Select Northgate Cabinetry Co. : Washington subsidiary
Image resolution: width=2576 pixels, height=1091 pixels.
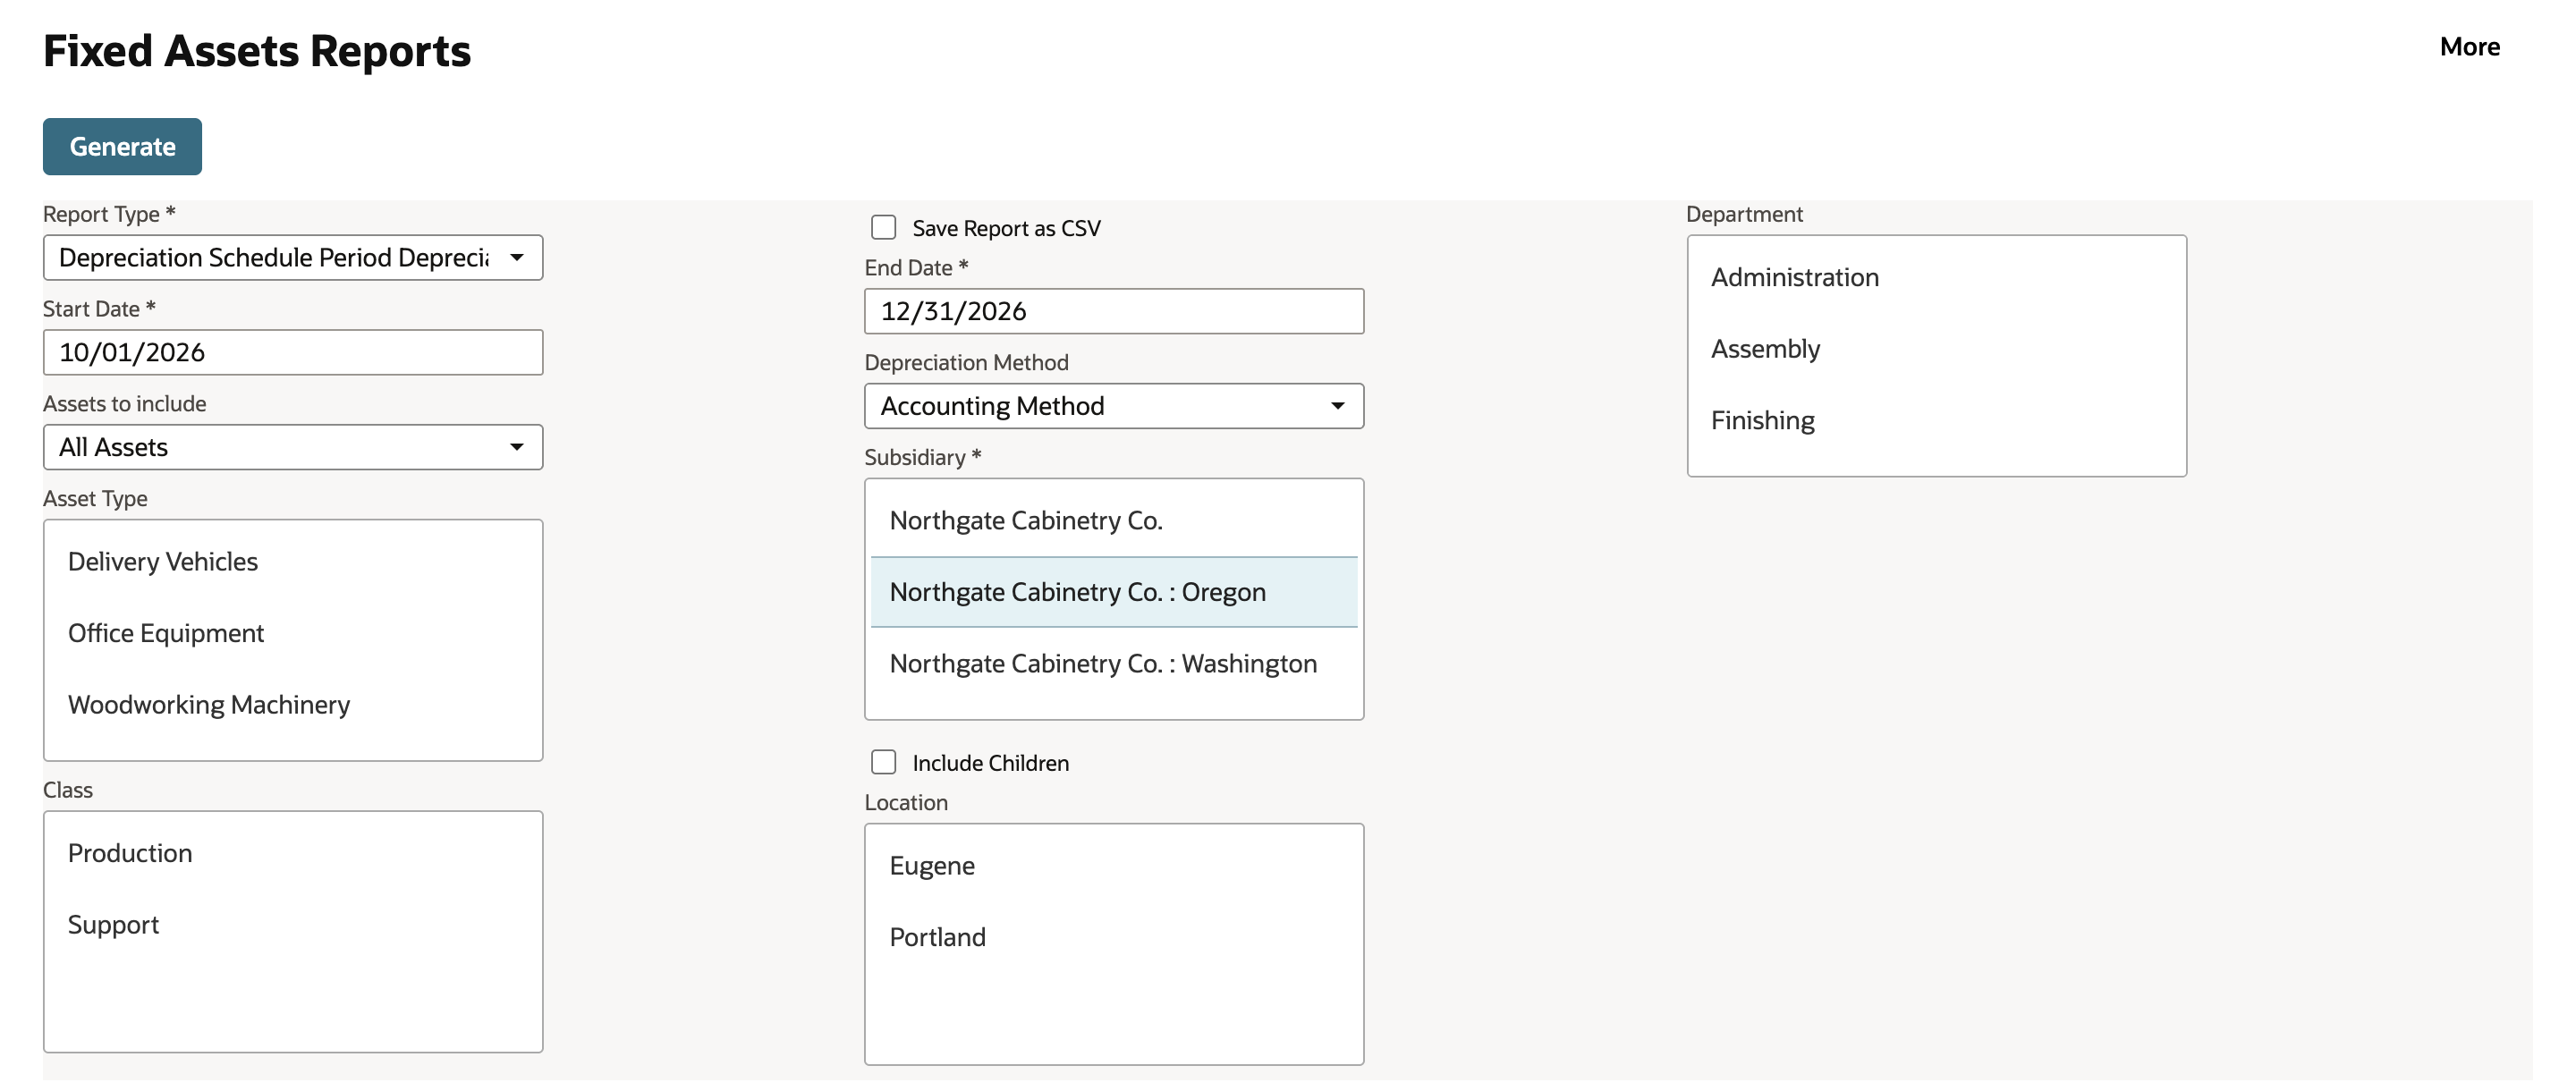[1114, 664]
